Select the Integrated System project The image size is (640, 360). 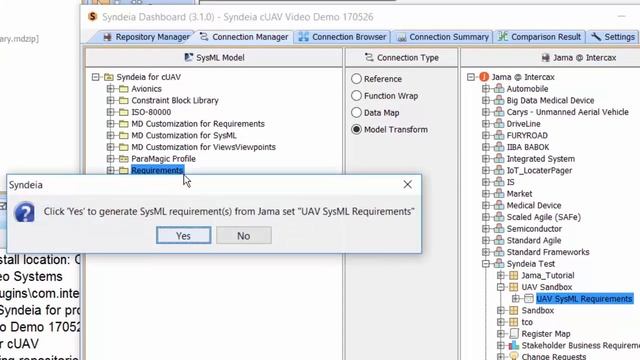click(540, 159)
